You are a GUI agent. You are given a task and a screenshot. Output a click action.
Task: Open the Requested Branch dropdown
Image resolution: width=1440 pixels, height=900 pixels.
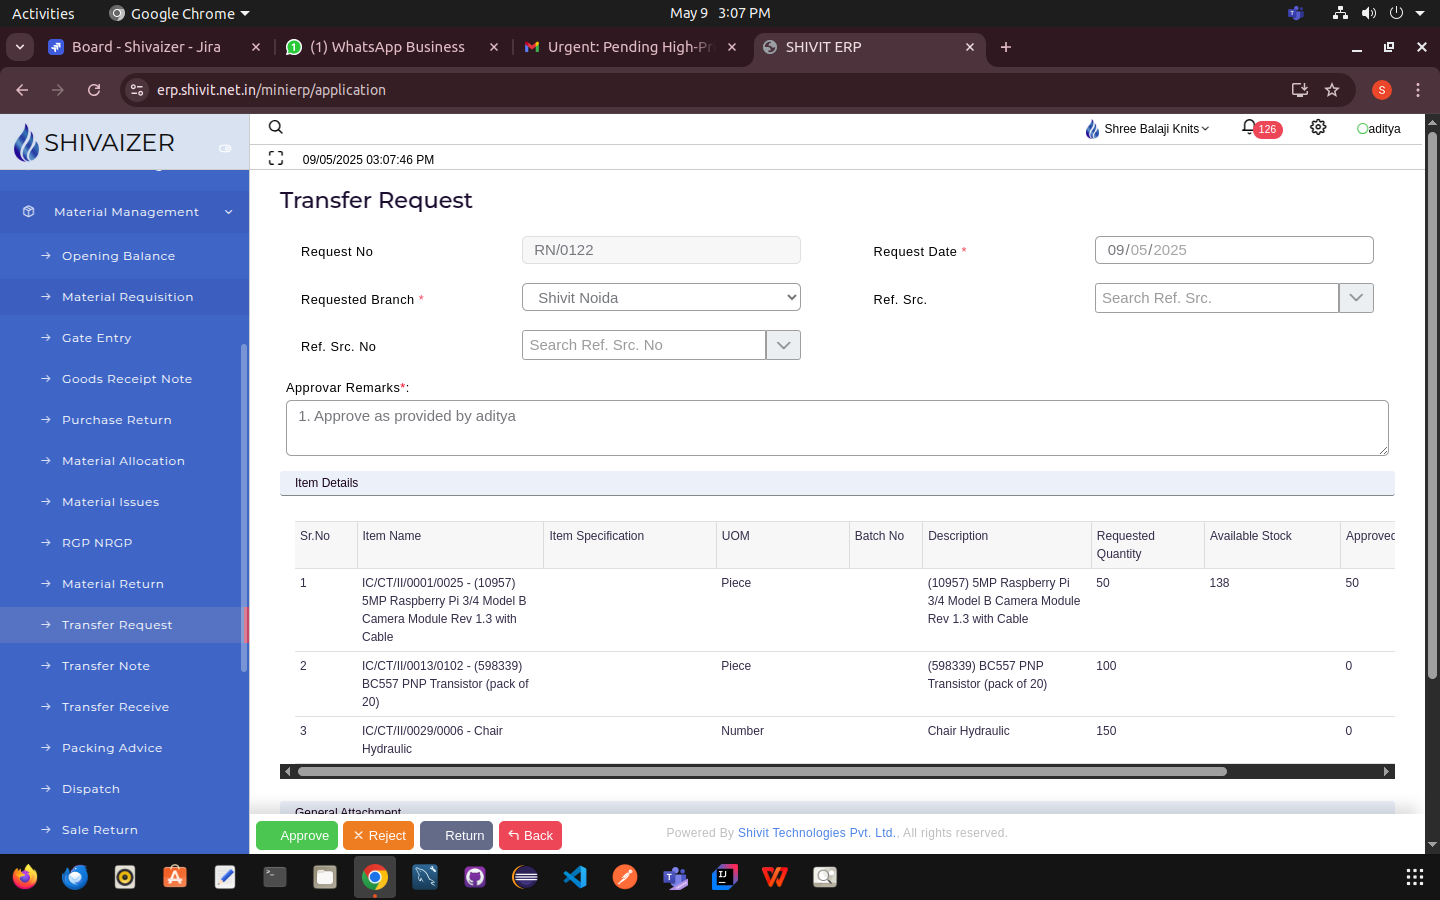pyautogui.click(x=661, y=298)
